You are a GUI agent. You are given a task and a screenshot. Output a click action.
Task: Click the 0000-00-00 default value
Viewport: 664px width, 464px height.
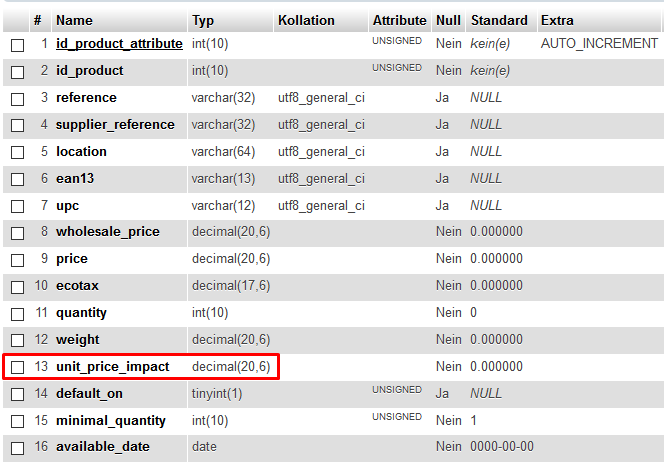click(x=502, y=447)
